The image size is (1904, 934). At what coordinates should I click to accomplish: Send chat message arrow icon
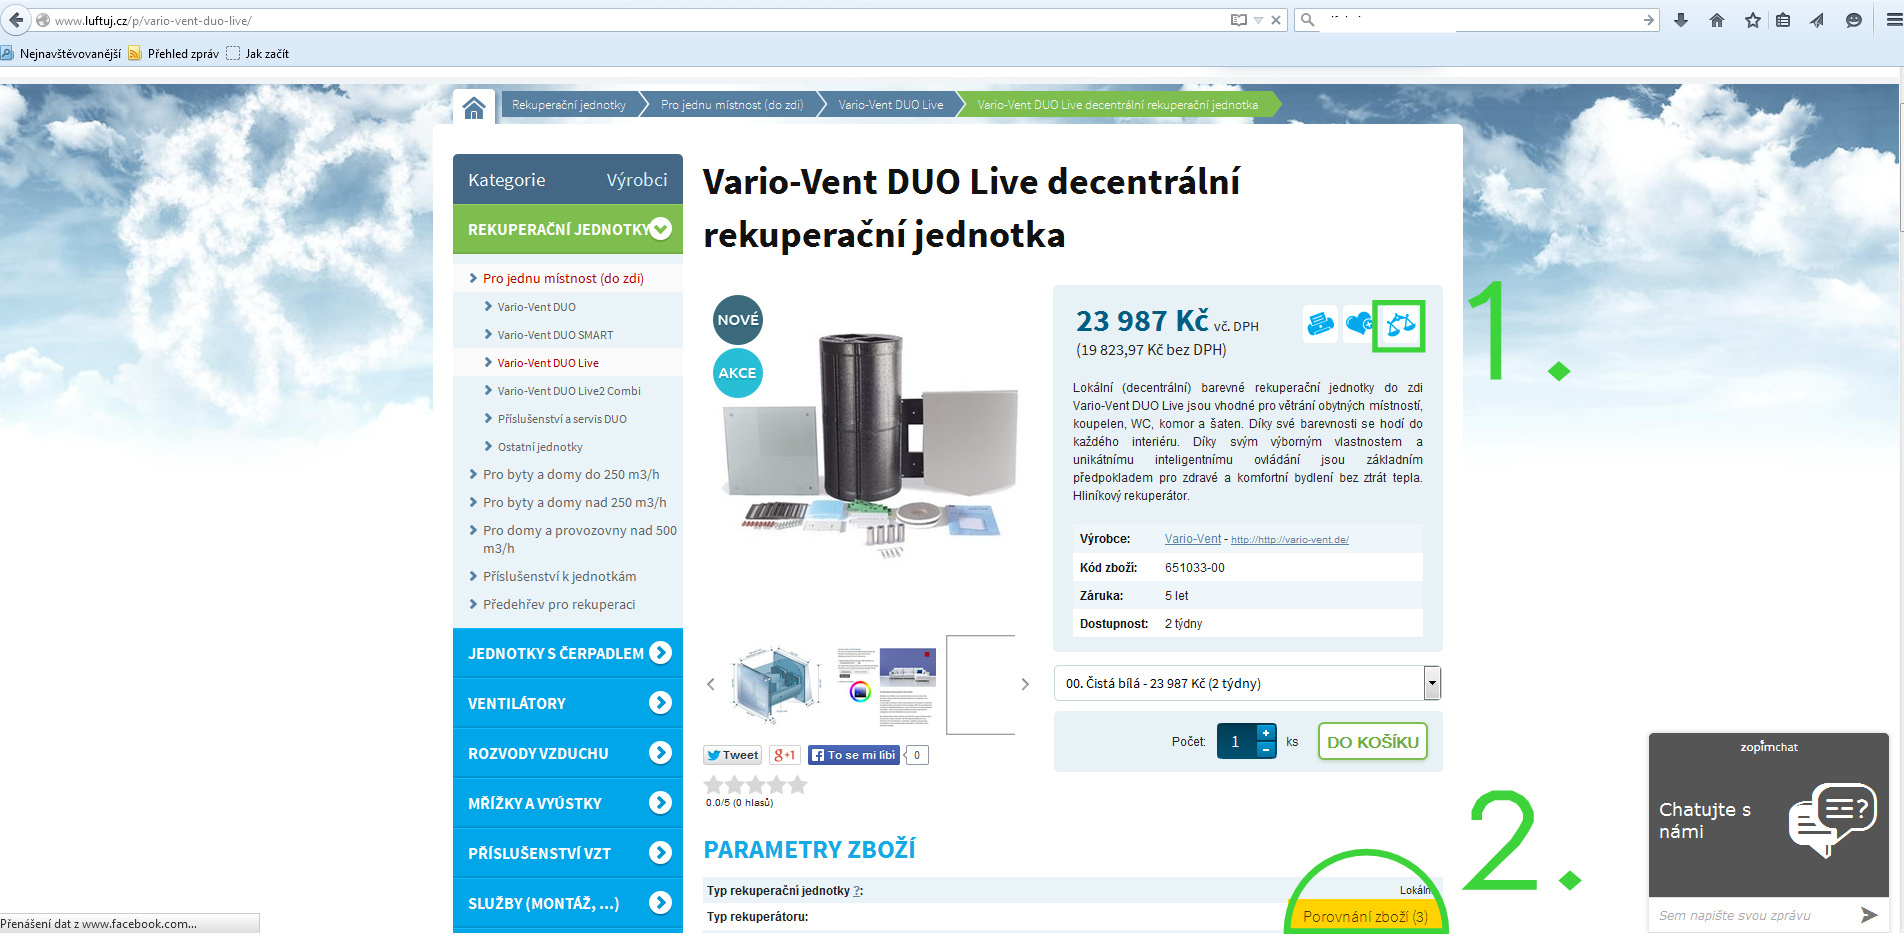pos(1869,915)
